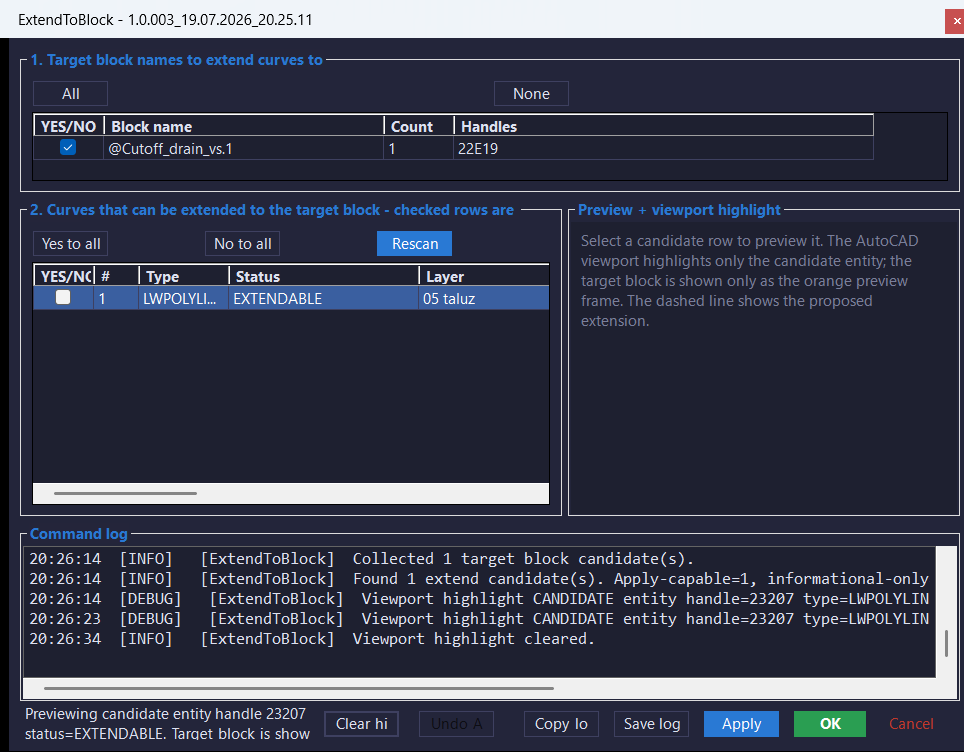Image resolution: width=964 pixels, height=752 pixels.
Task: Select No to all for curves
Action: pos(242,243)
